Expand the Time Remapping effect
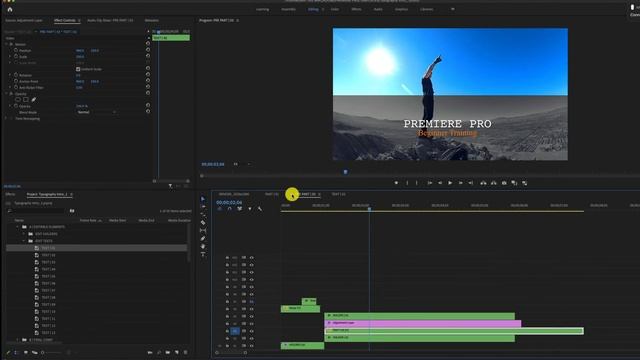 click(x=6, y=118)
